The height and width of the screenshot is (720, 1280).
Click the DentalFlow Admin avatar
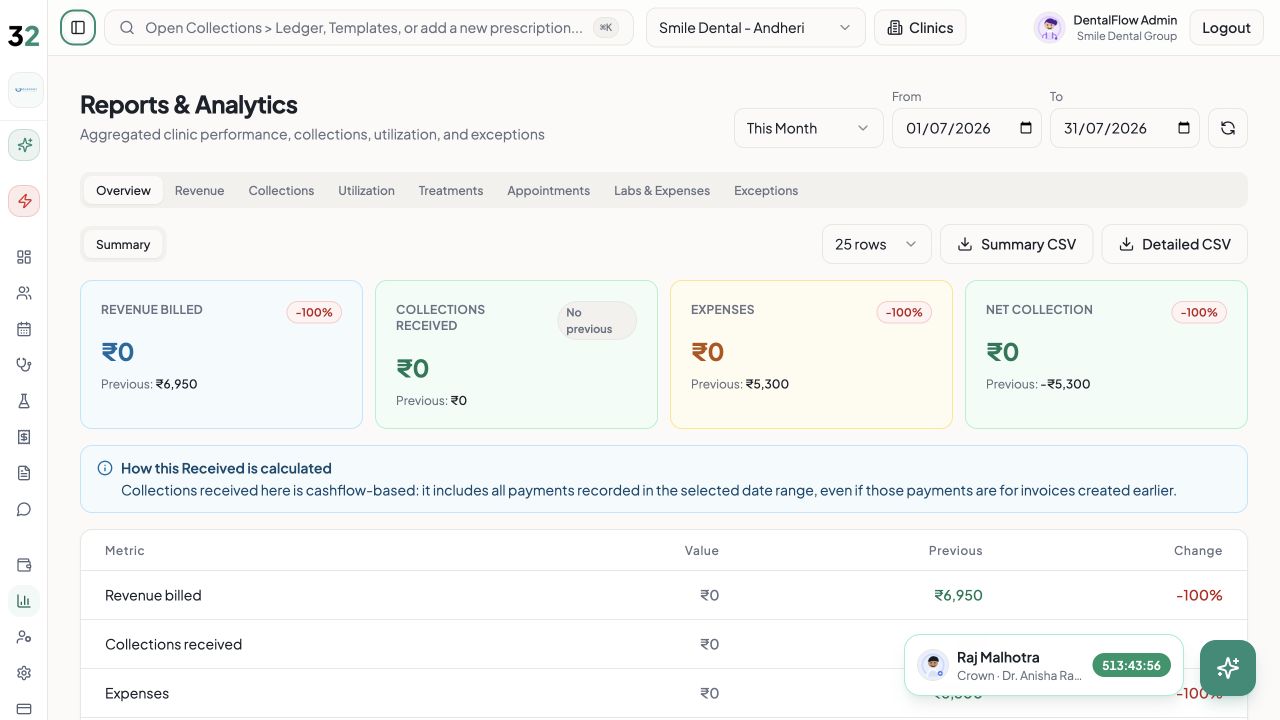tap(1049, 28)
